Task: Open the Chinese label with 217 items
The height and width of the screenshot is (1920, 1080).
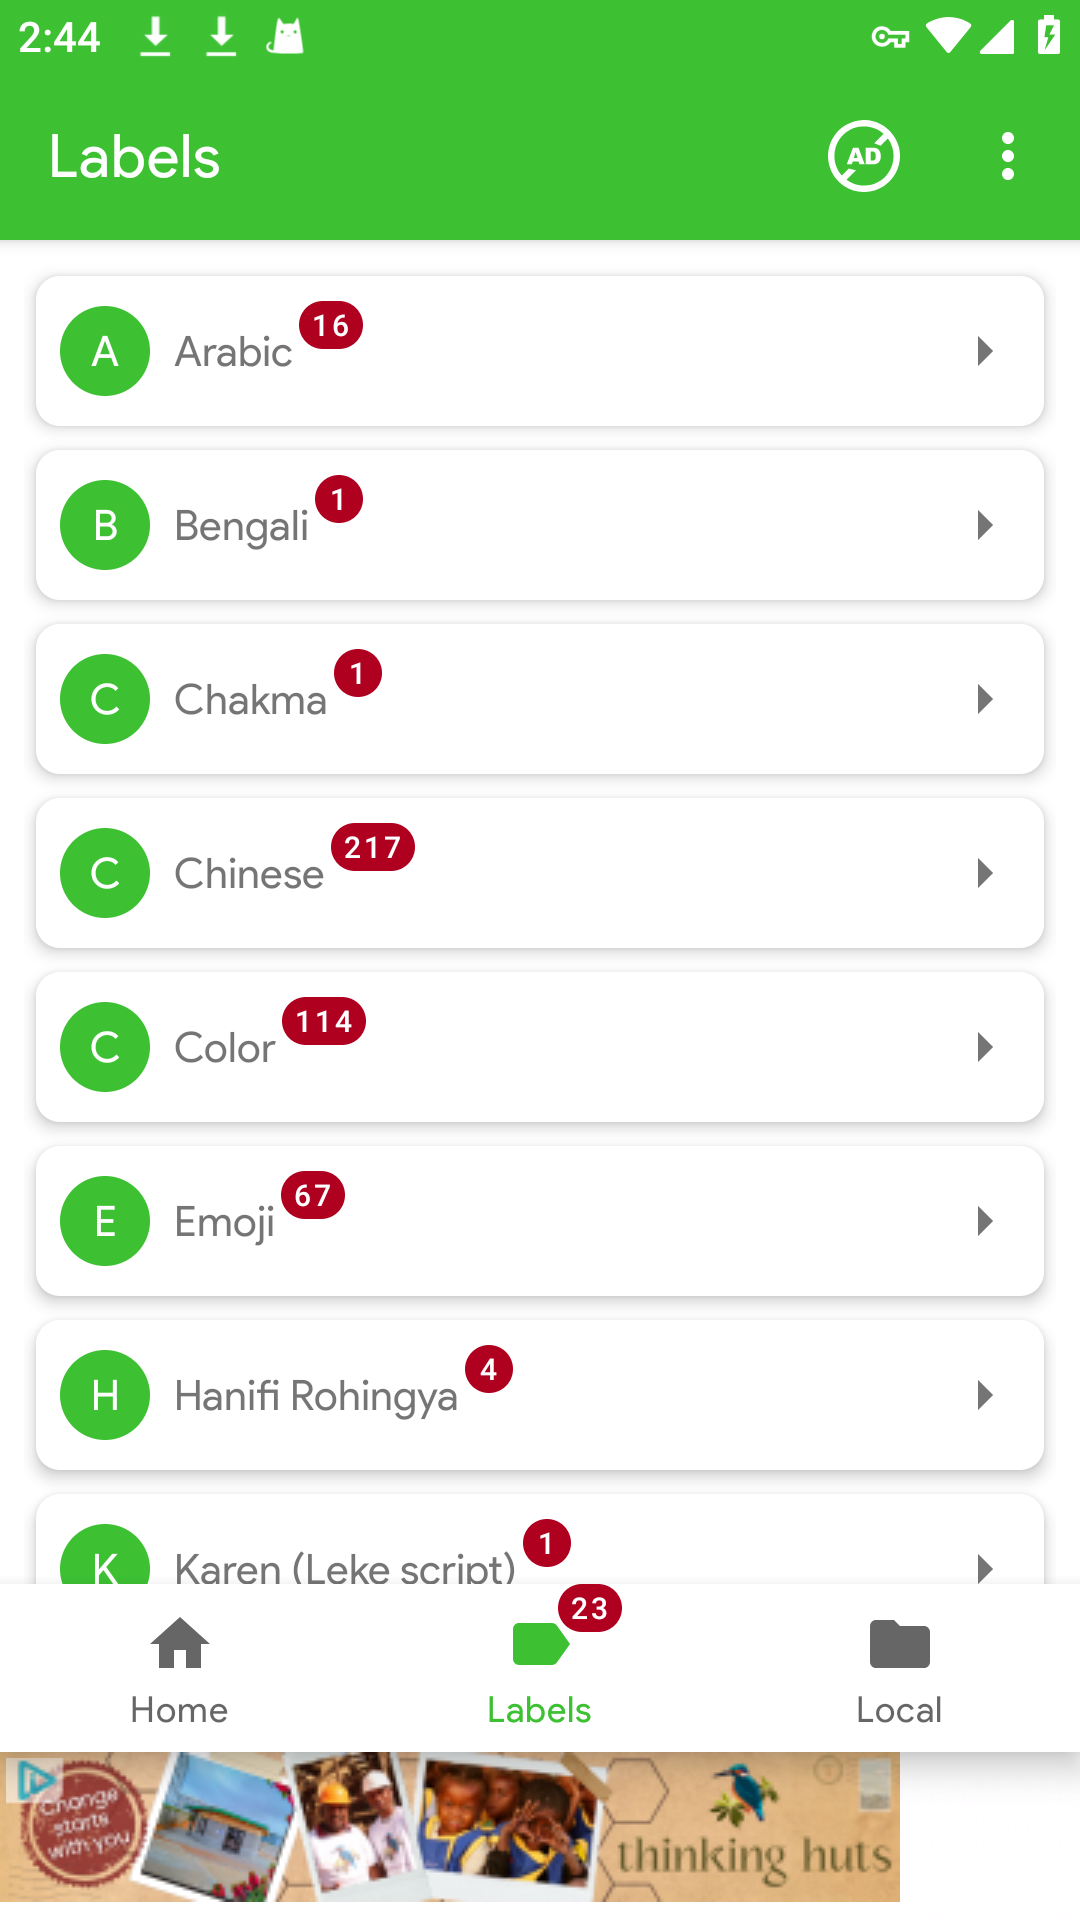Action: tap(540, 873)
